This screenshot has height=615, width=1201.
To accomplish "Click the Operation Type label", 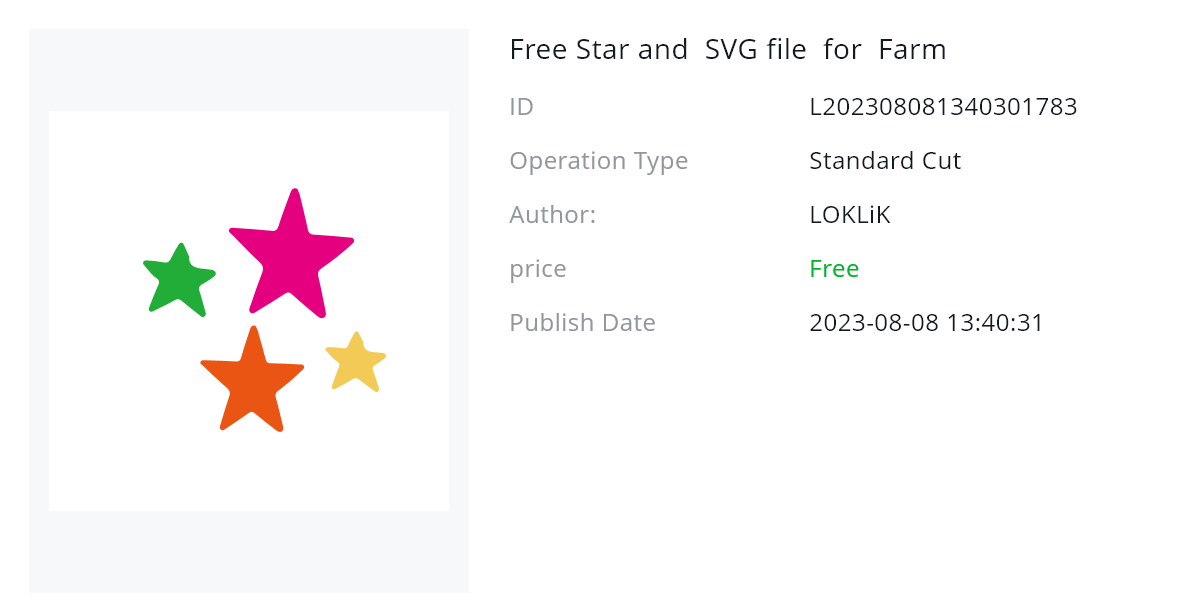I will tap(598, 161).
